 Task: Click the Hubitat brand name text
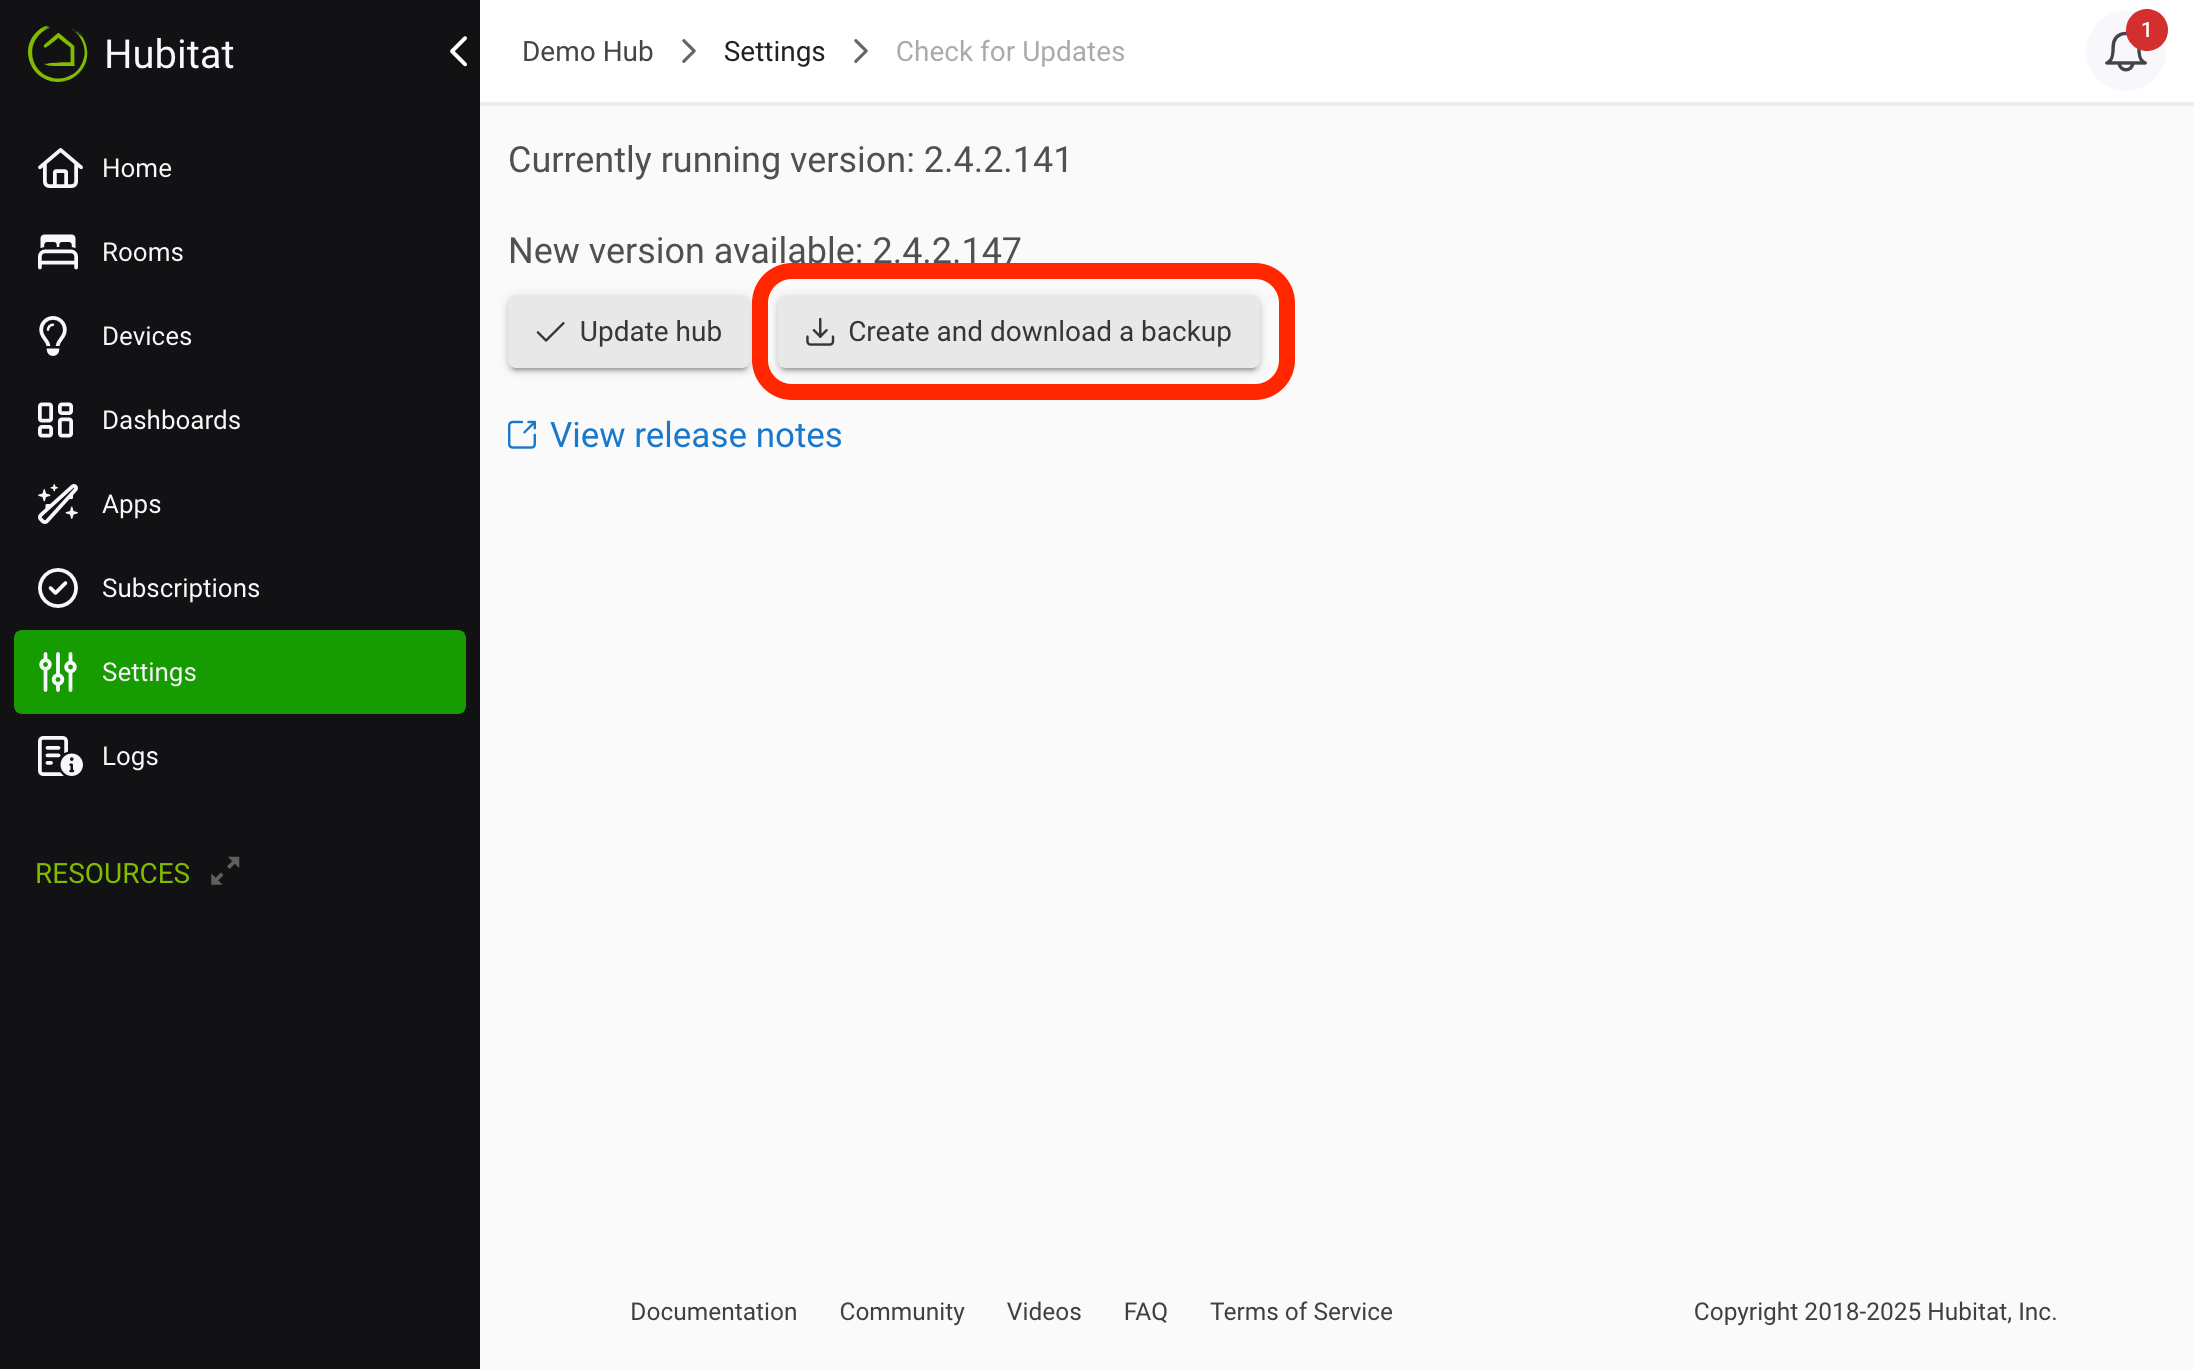point(169,54)
